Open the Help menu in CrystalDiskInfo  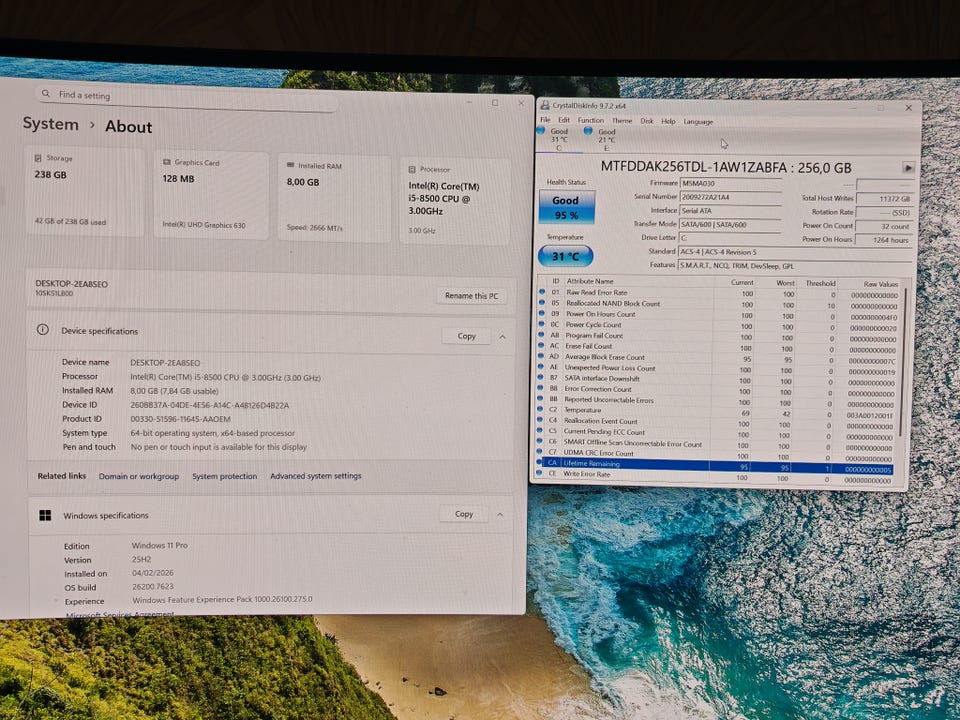pos(668,121)
